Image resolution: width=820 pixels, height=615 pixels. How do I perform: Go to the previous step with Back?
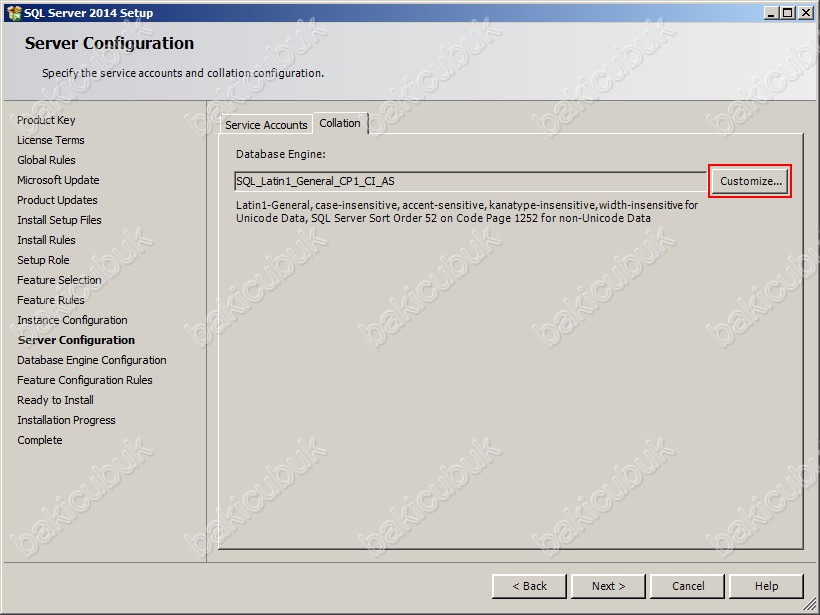coord(529,586)
